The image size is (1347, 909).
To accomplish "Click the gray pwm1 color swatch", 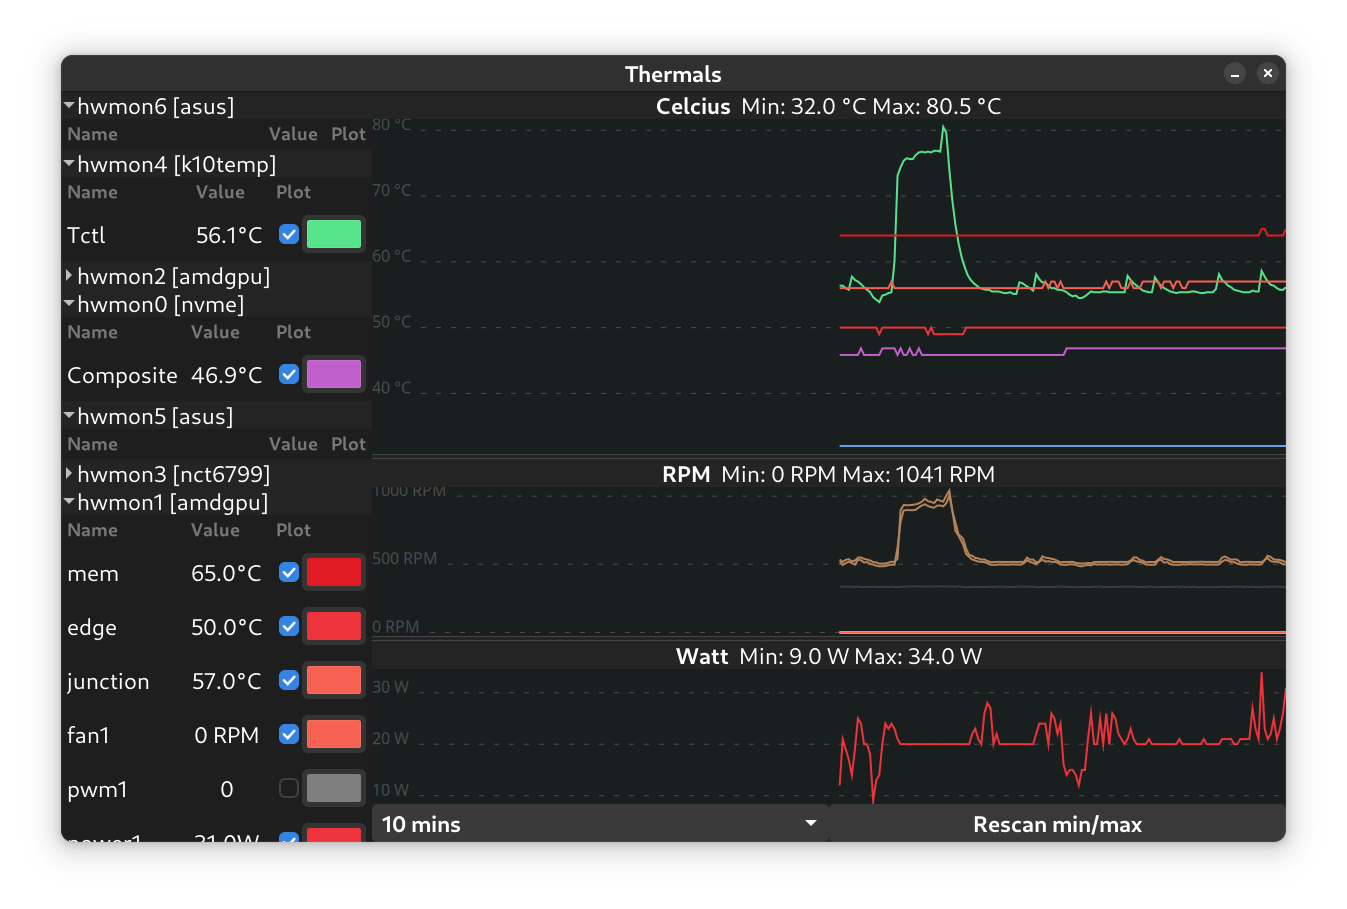I will tap(333, 789).
